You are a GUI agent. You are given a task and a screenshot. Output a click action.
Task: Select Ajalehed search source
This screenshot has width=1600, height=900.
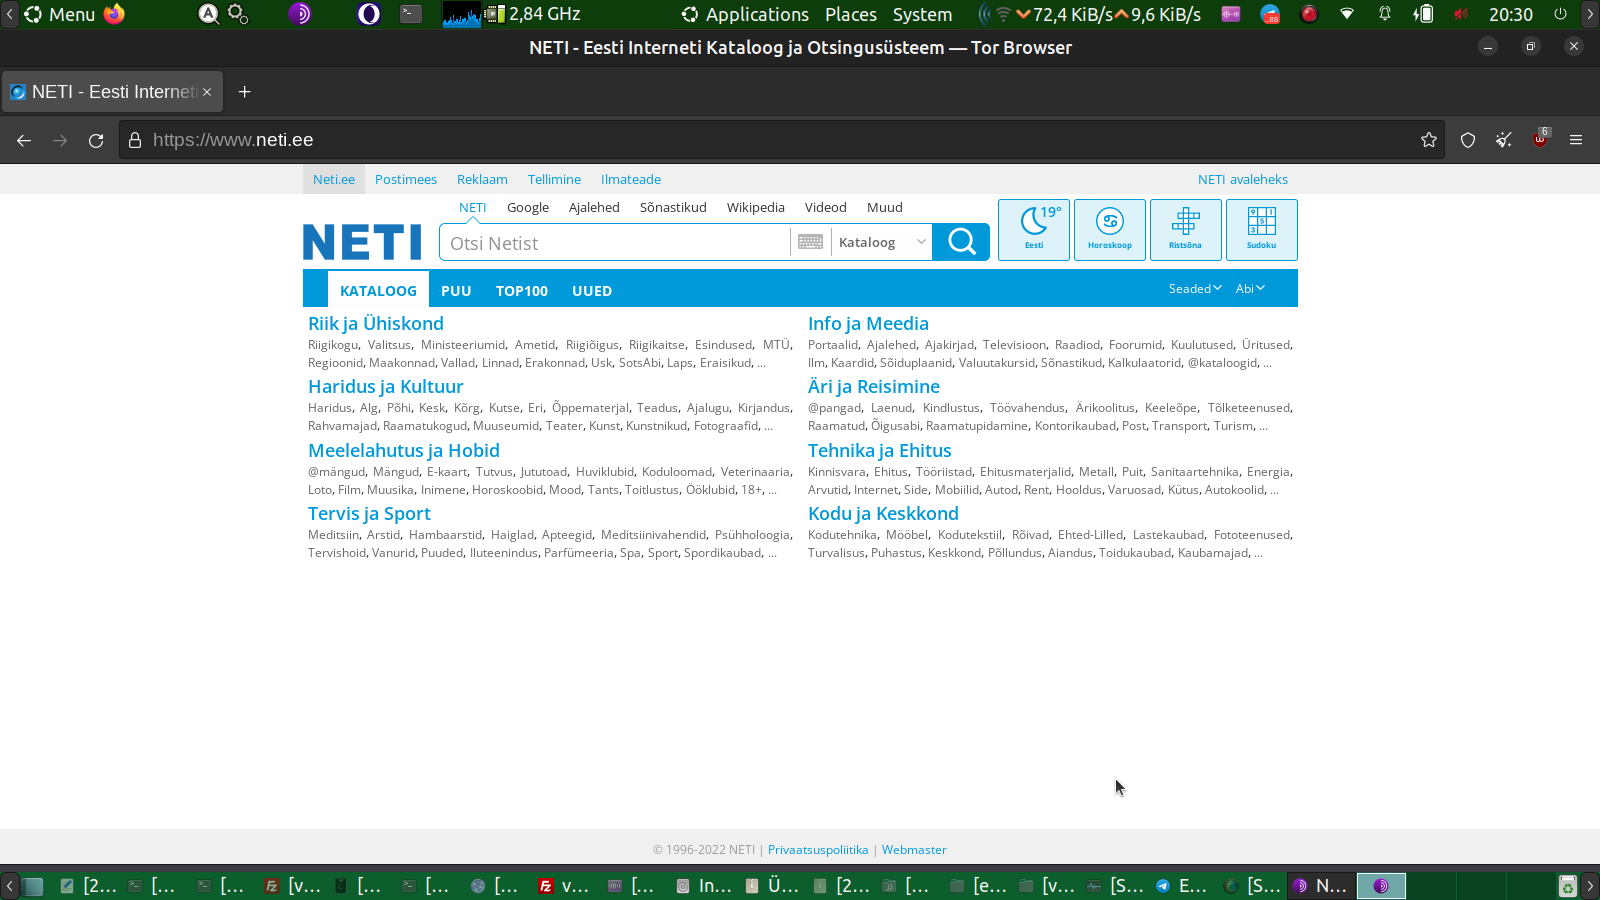click(x=594, y=208)
